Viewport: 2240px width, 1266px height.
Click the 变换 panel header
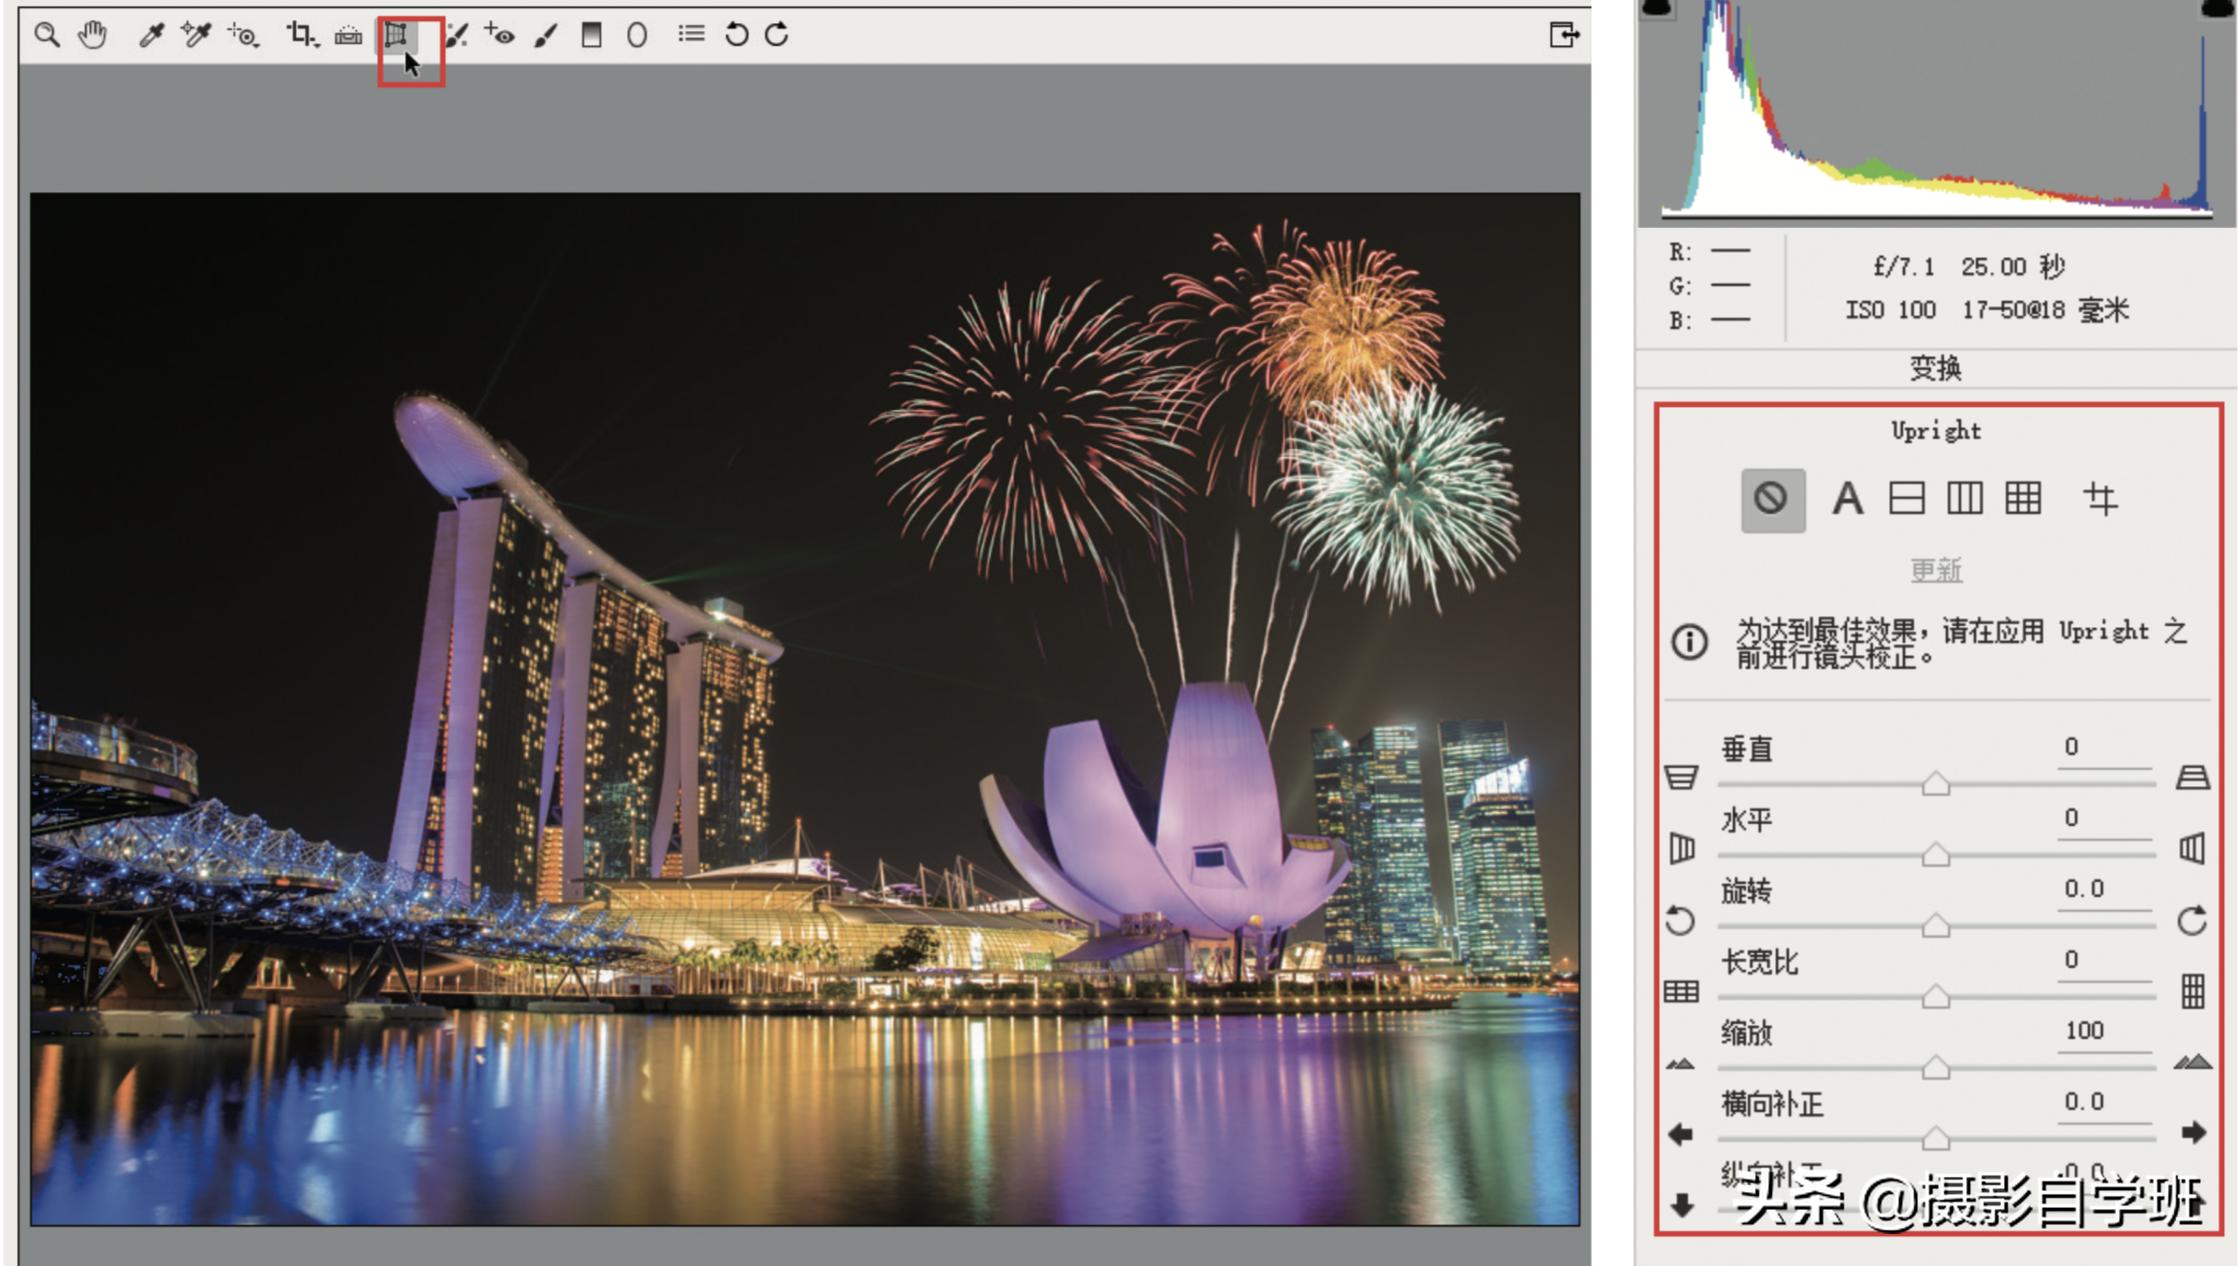(1935, 368)
